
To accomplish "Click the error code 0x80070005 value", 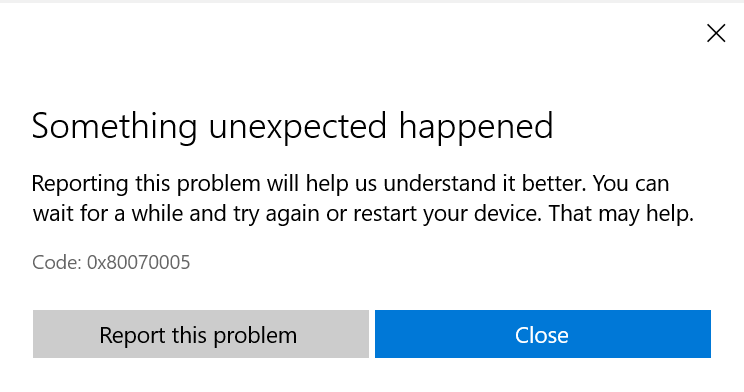I will (139, 262).
